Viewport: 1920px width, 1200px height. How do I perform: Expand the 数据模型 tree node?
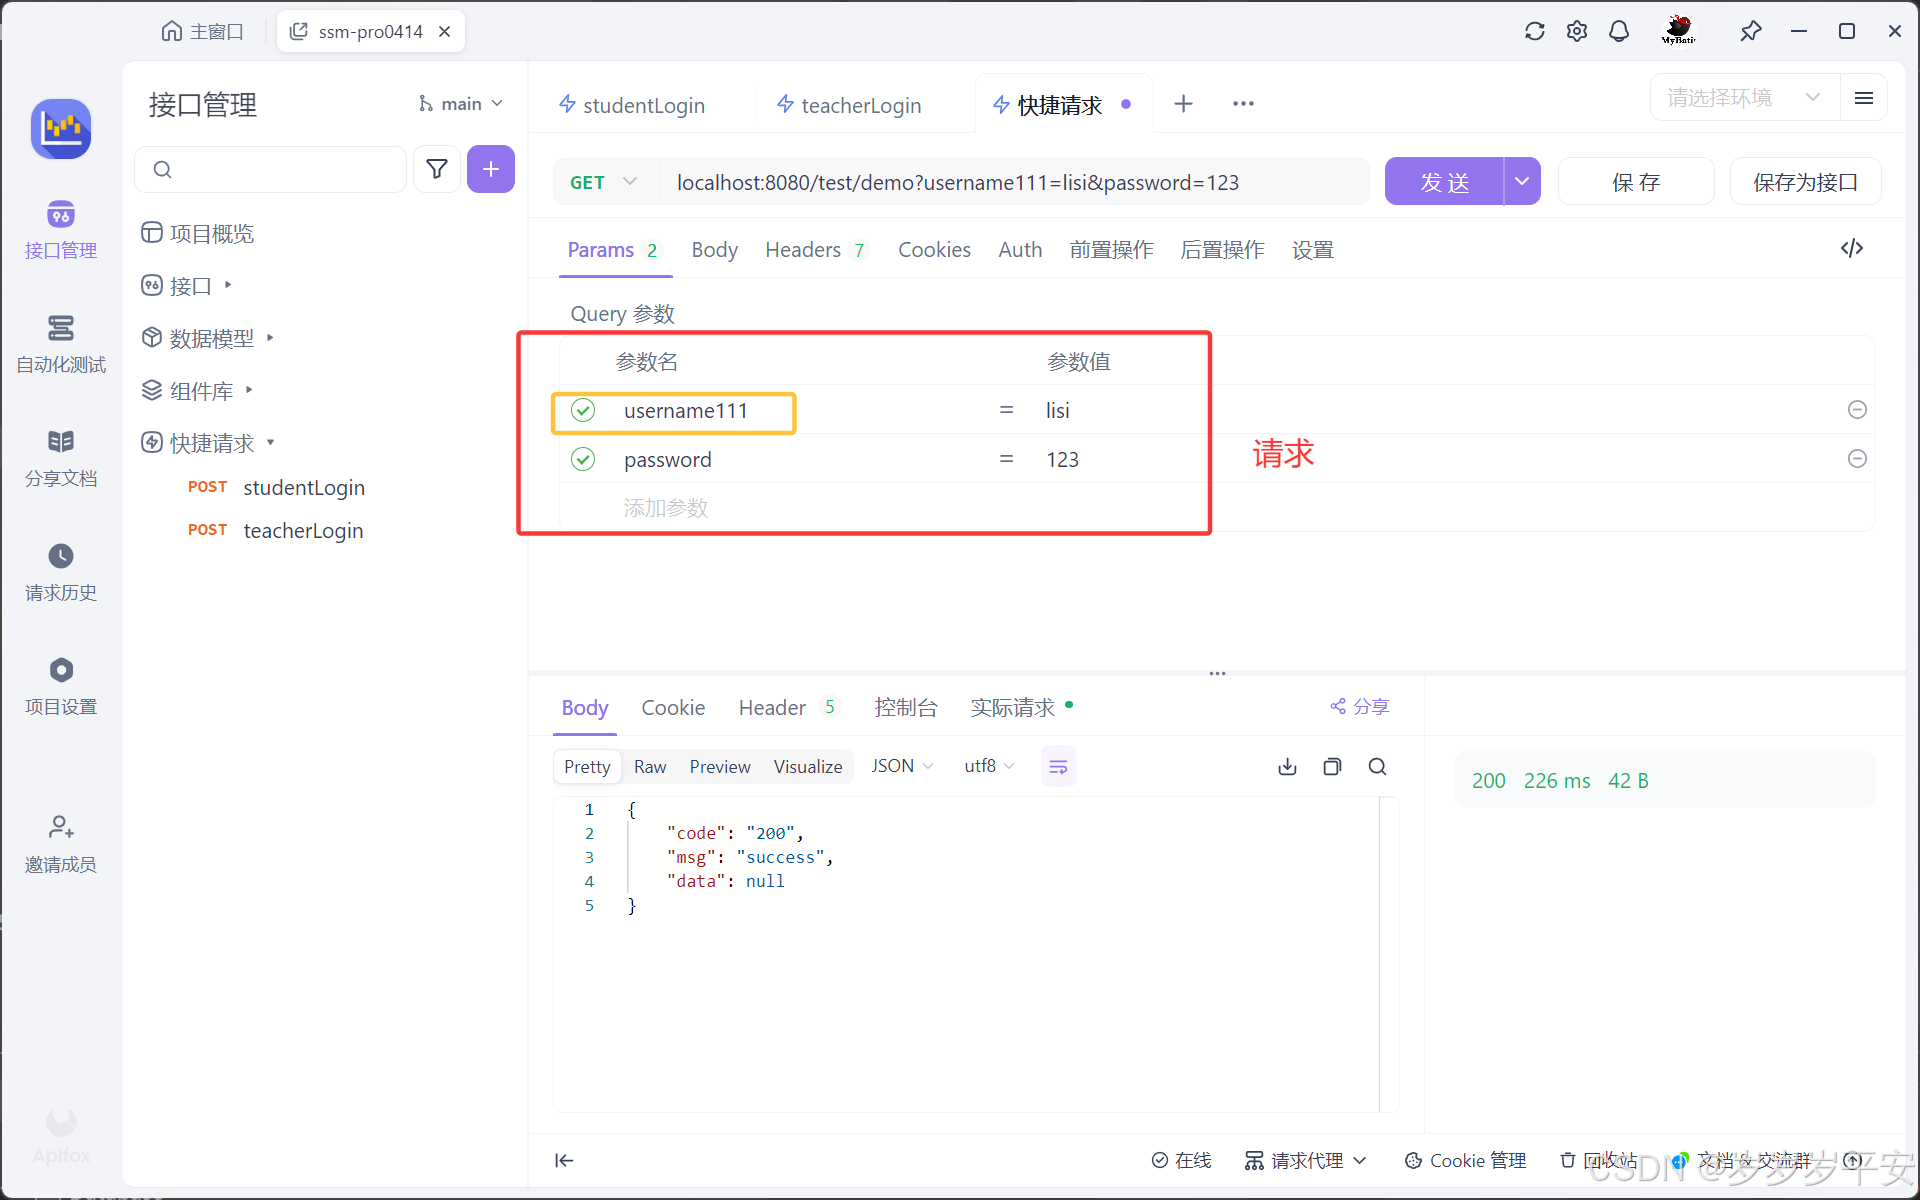[x=270, y=338]
